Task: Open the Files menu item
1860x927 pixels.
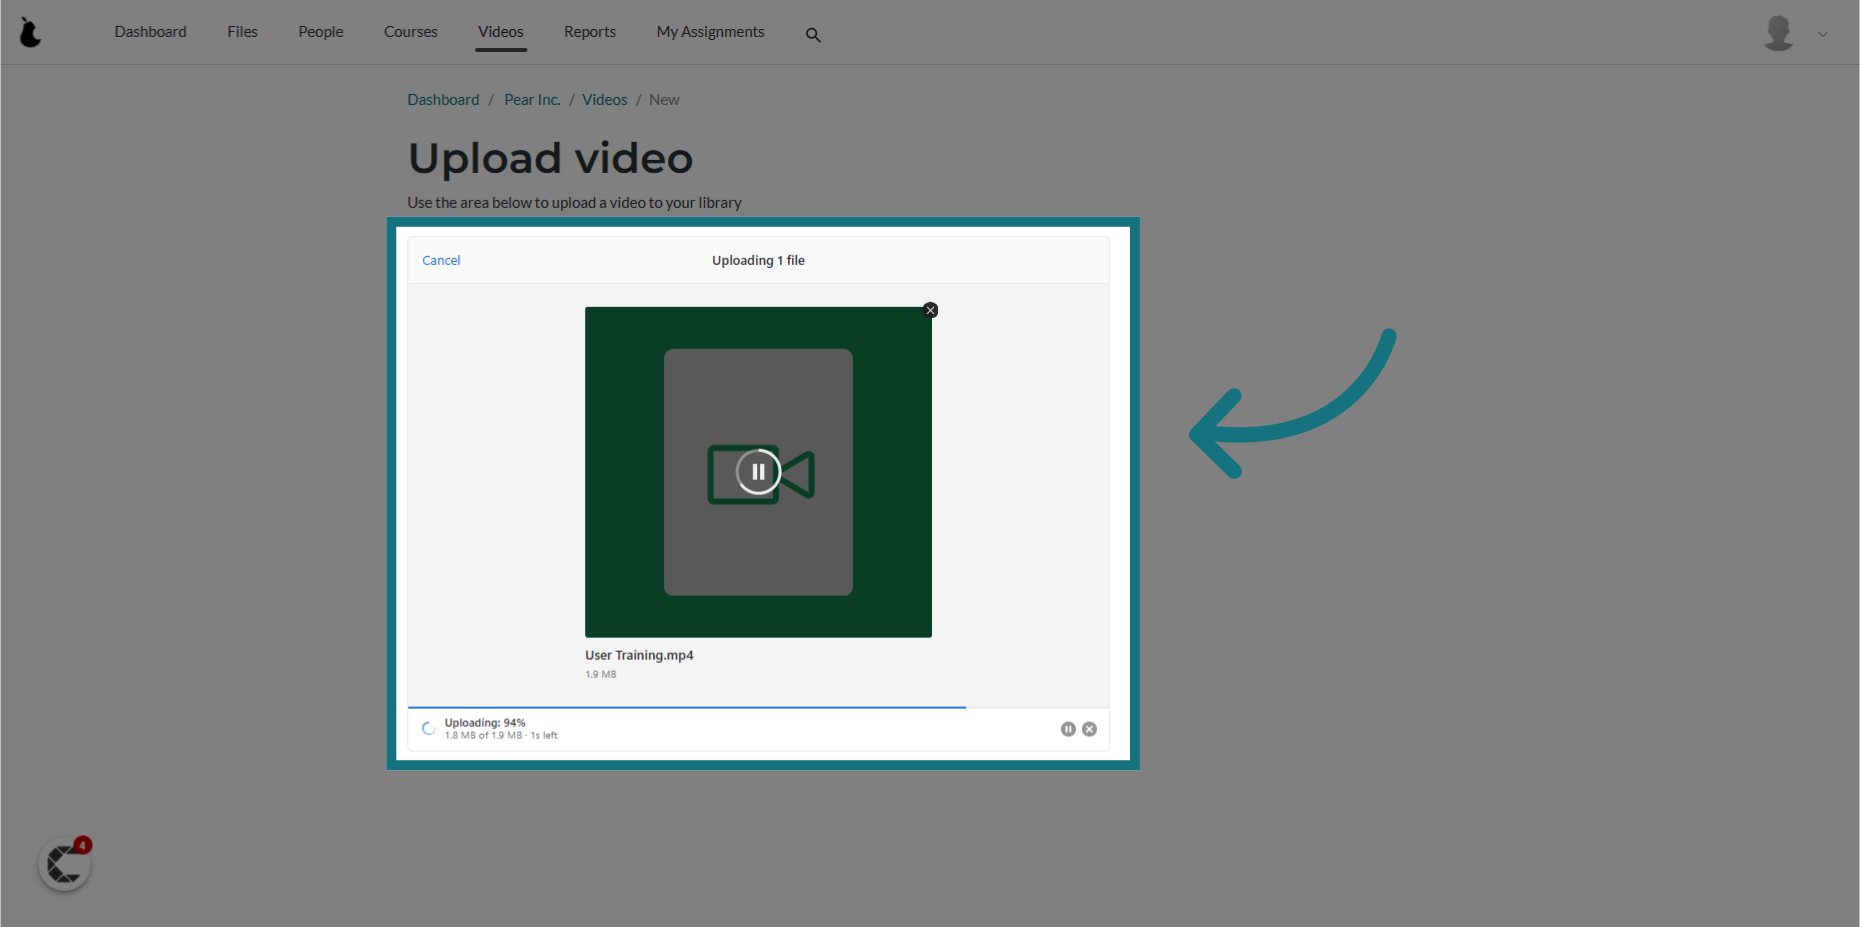Action: pyautogui.click(x=242, y=32)
